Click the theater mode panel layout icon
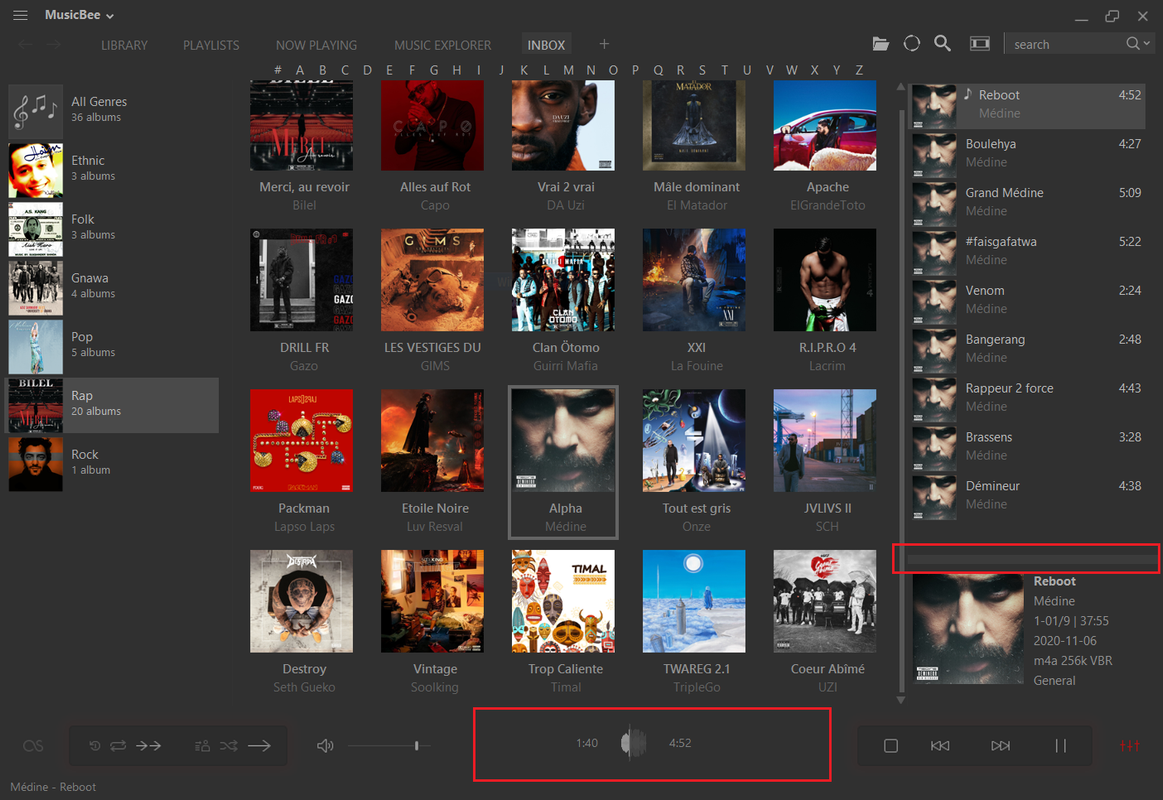 pos(980,44)
